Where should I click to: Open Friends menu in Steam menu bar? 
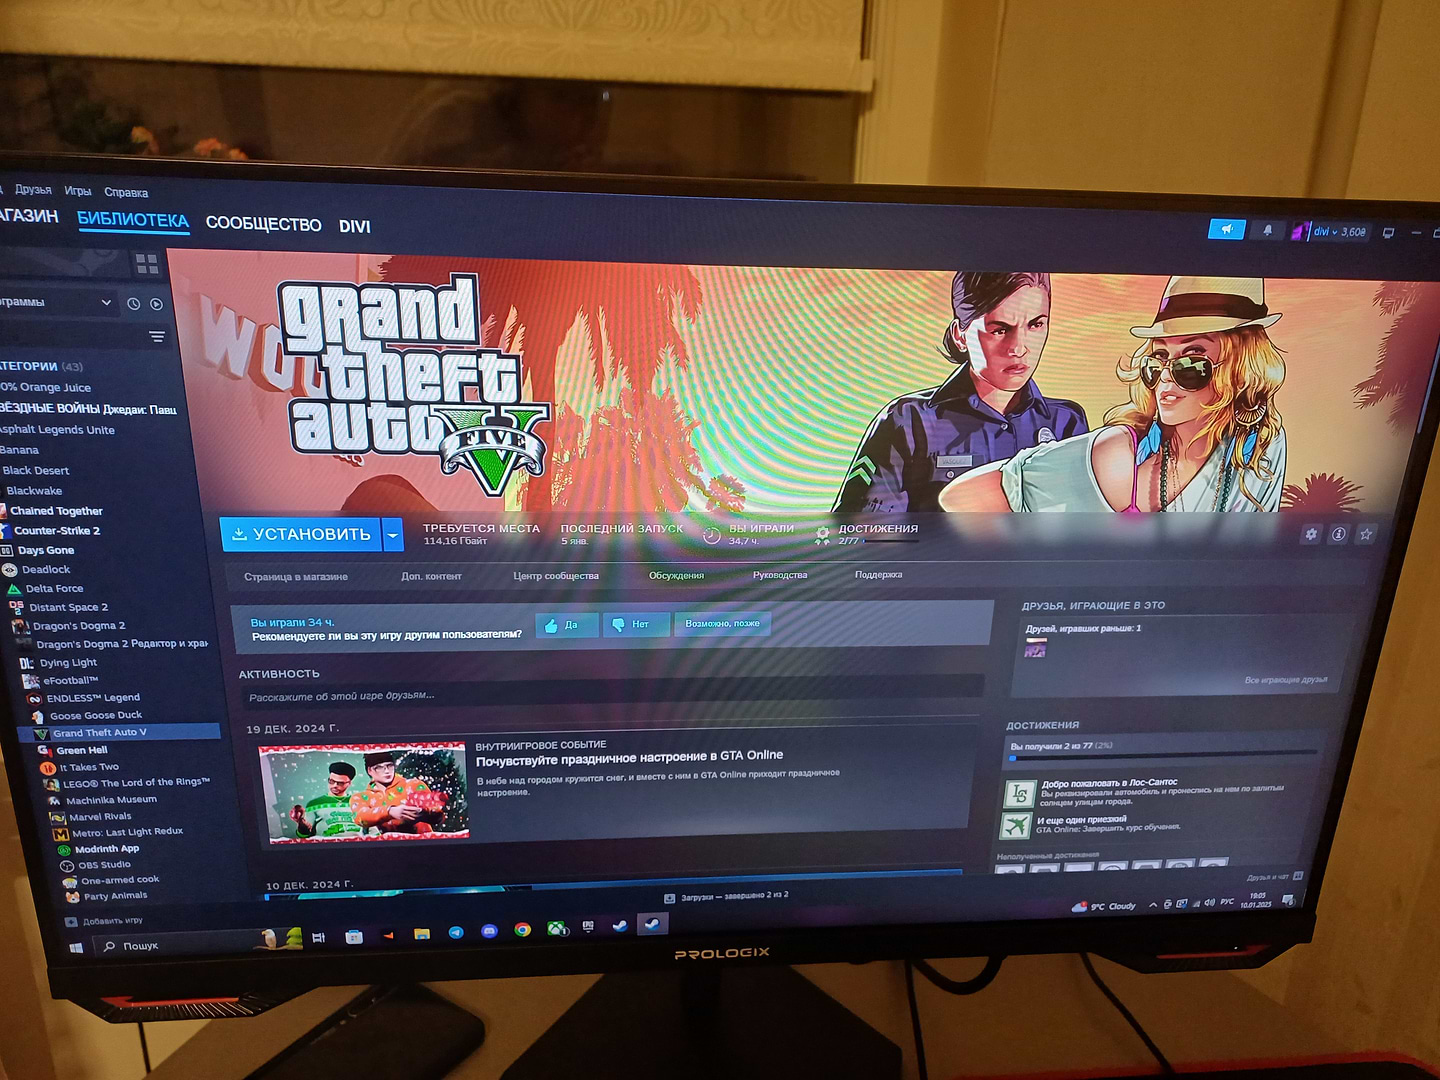(x=33, y=190)
